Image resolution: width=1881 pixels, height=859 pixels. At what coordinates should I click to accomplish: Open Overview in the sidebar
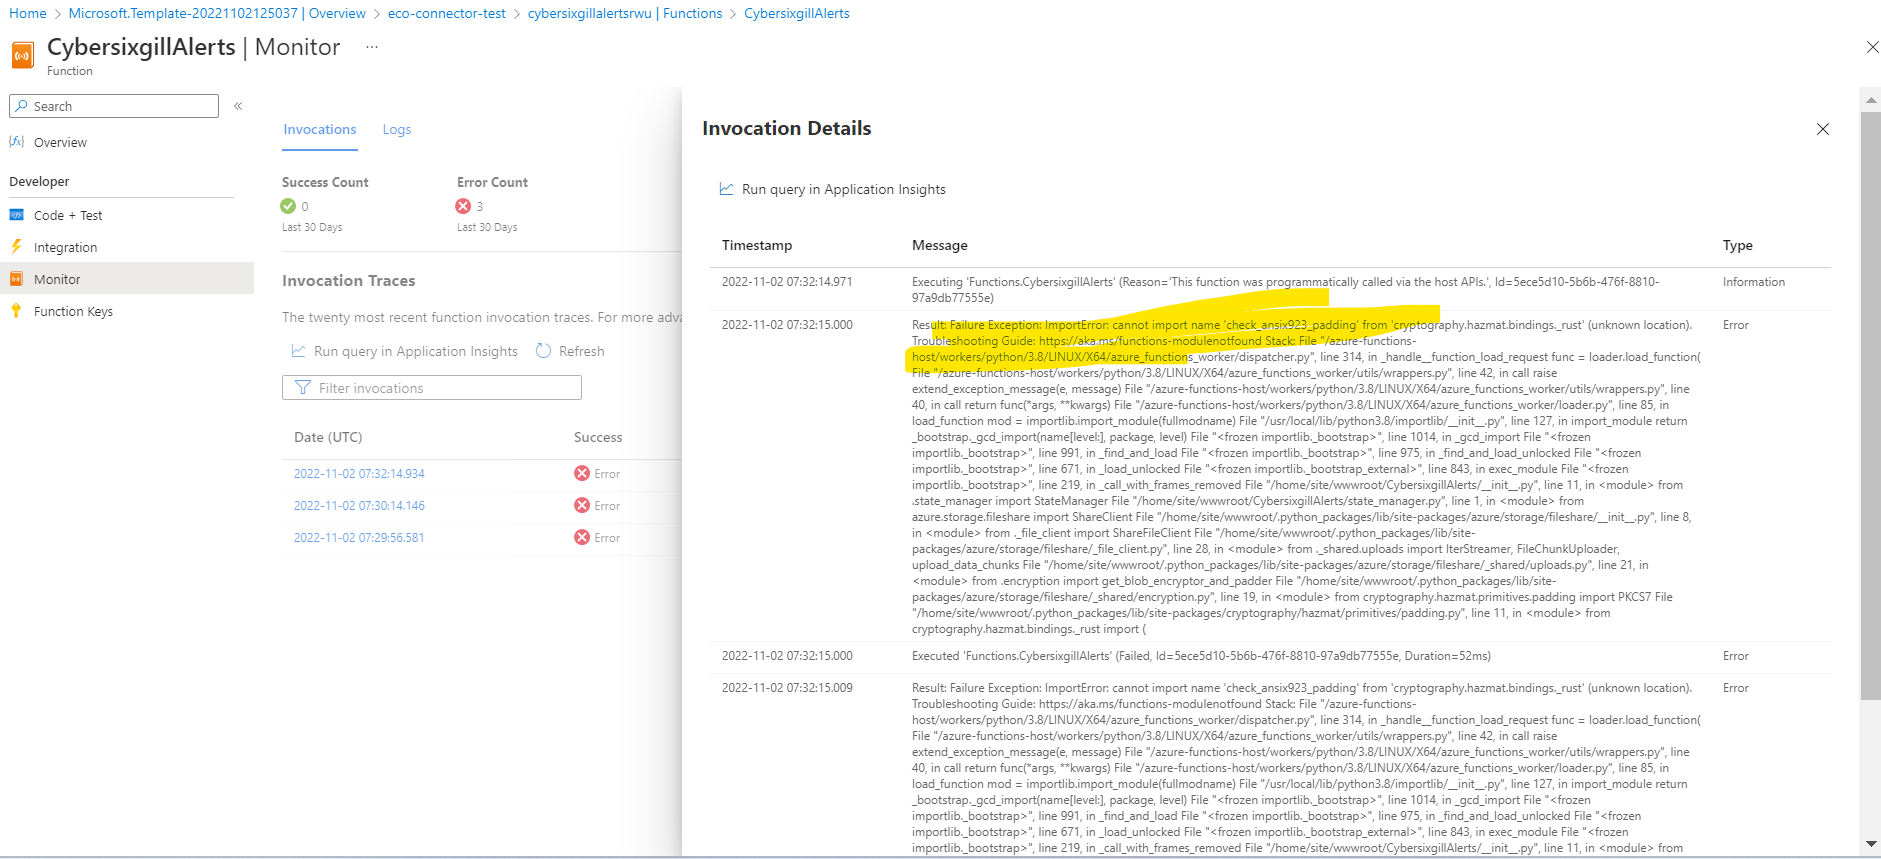[x=60, y=142]
